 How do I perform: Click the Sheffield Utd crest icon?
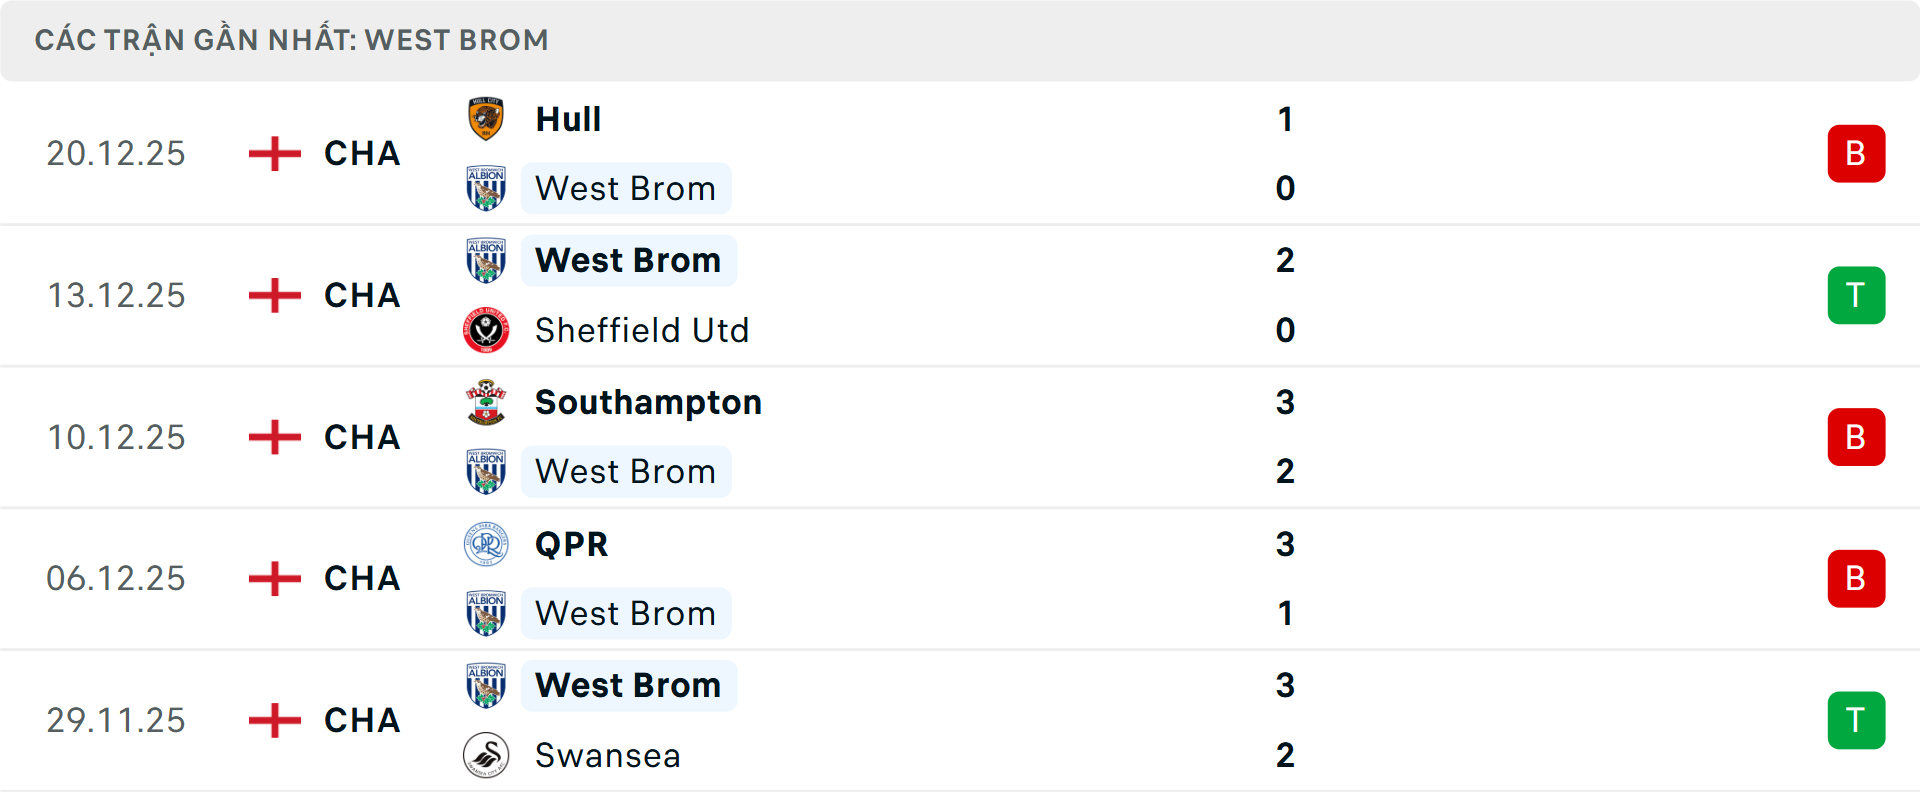pos(487,330)
